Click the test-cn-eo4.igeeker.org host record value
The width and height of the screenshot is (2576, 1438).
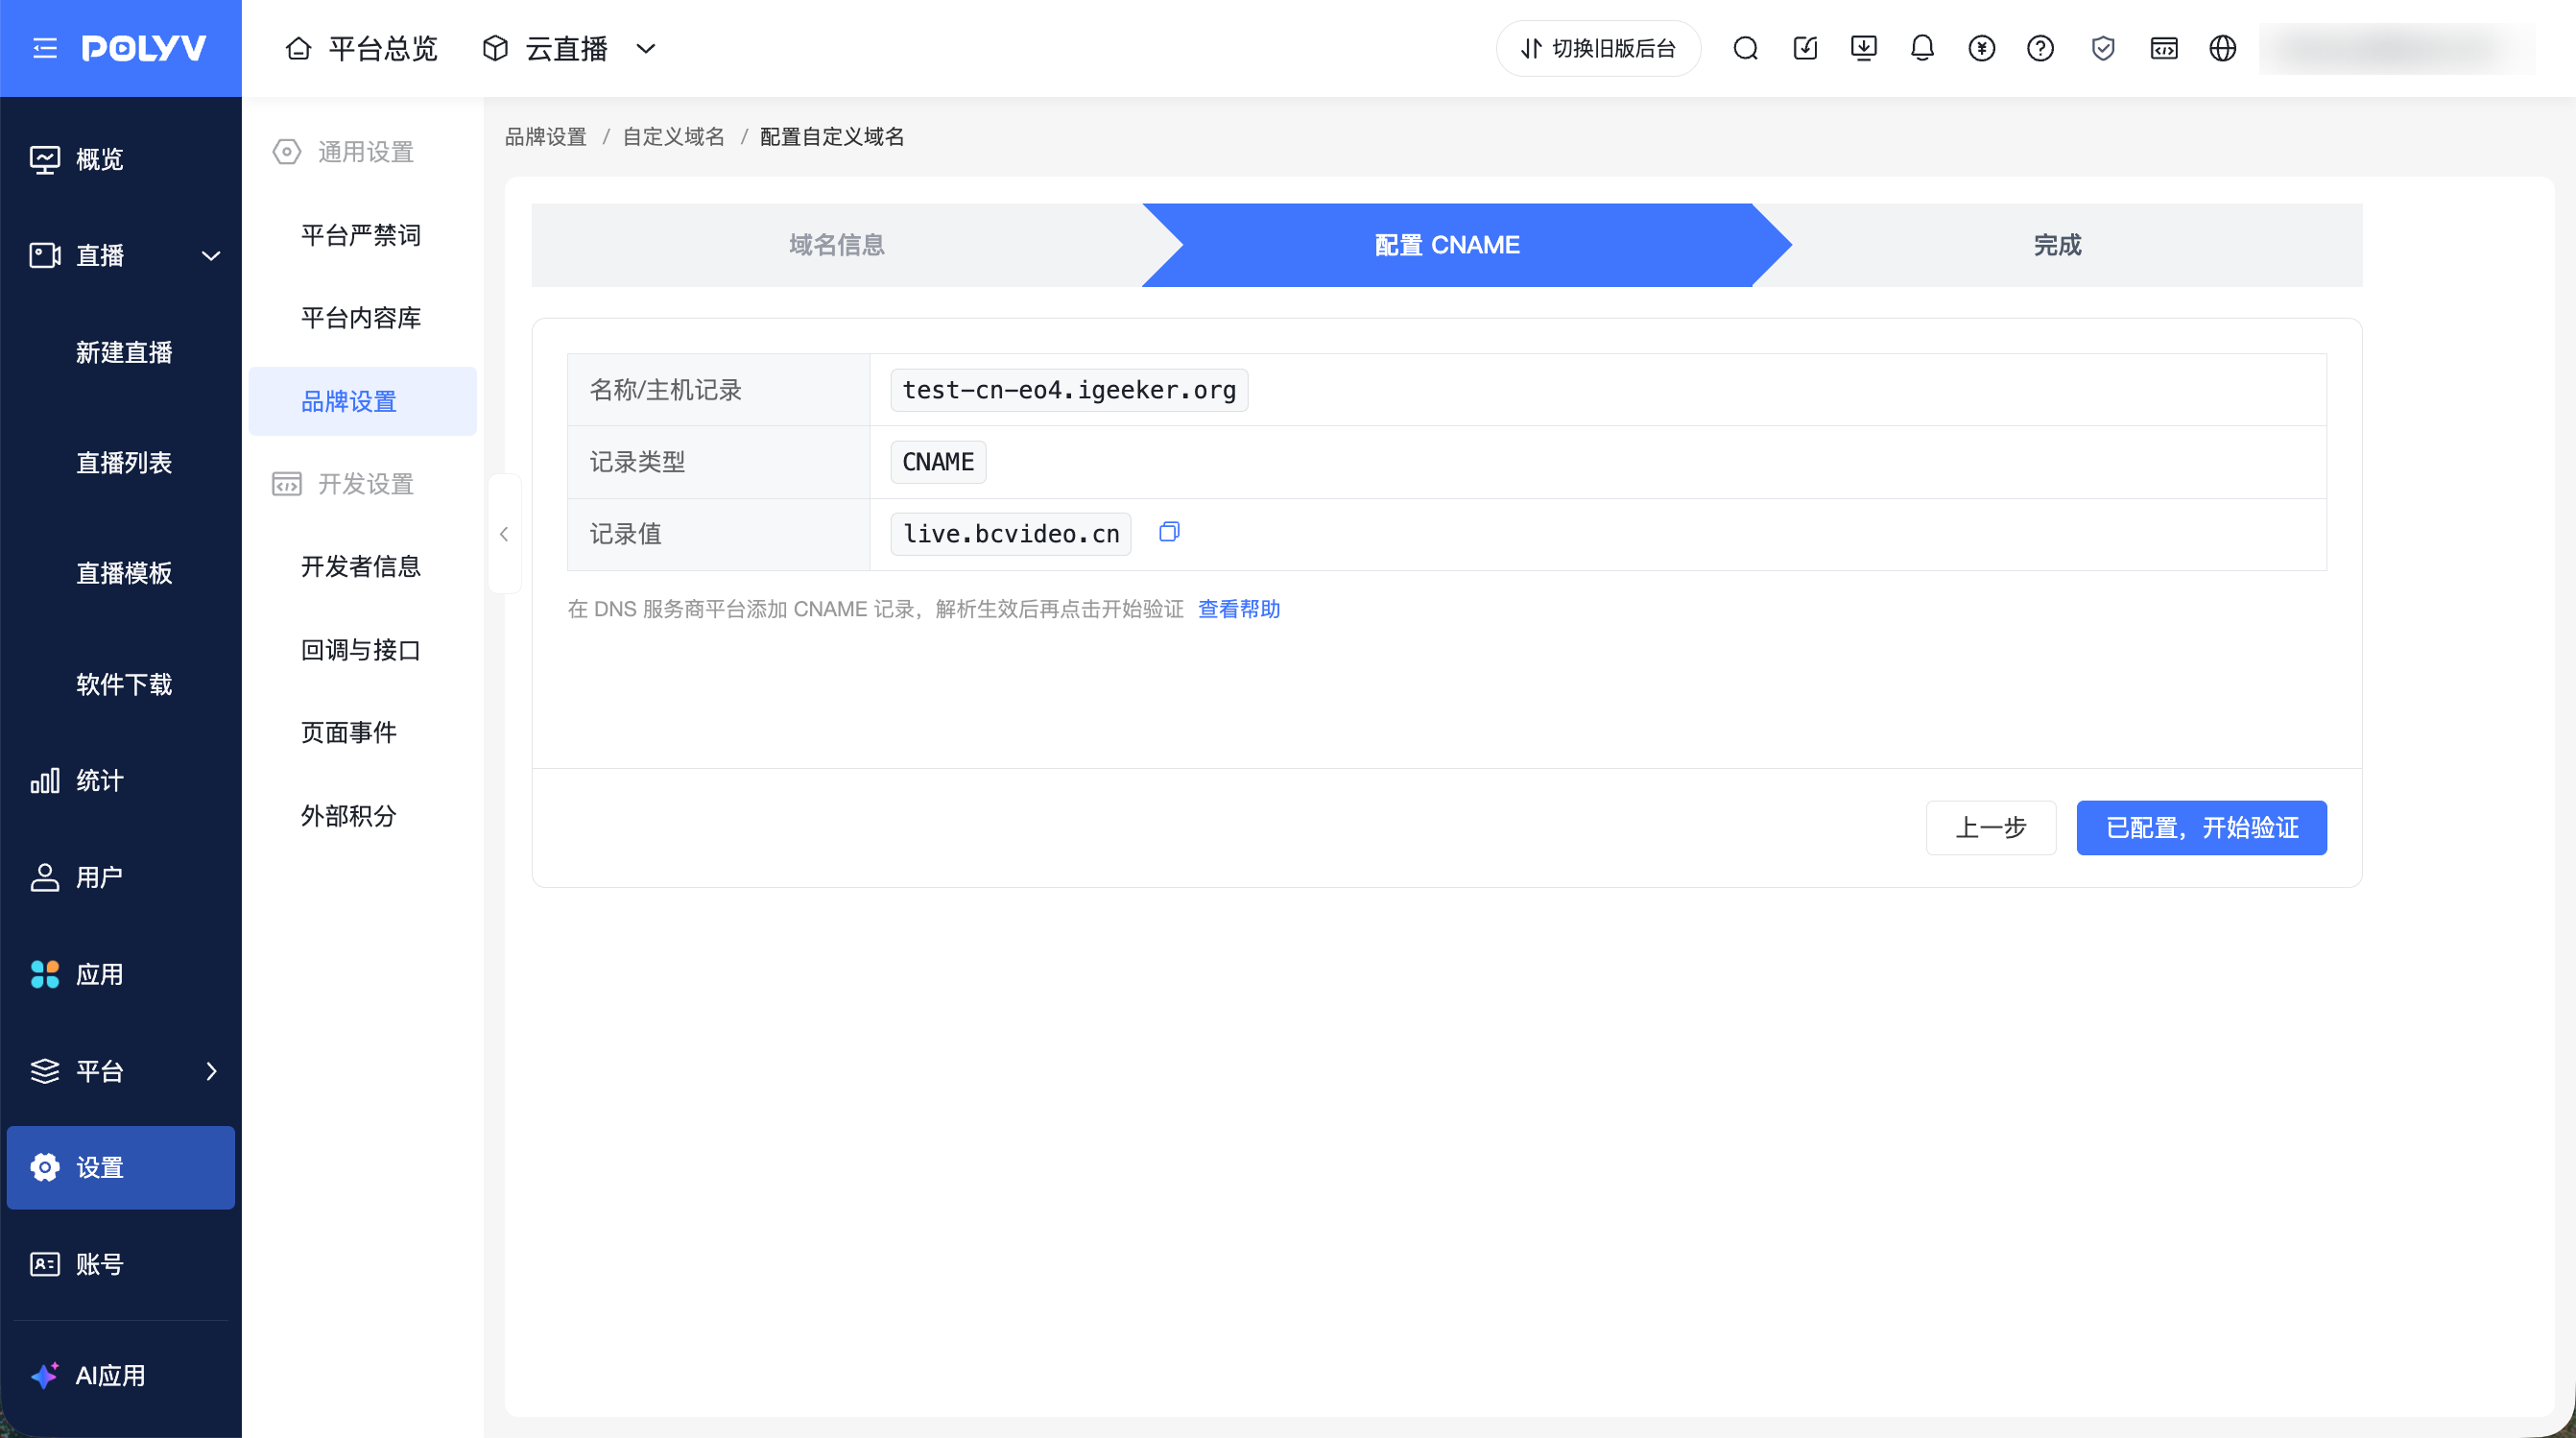[1069, 390]
